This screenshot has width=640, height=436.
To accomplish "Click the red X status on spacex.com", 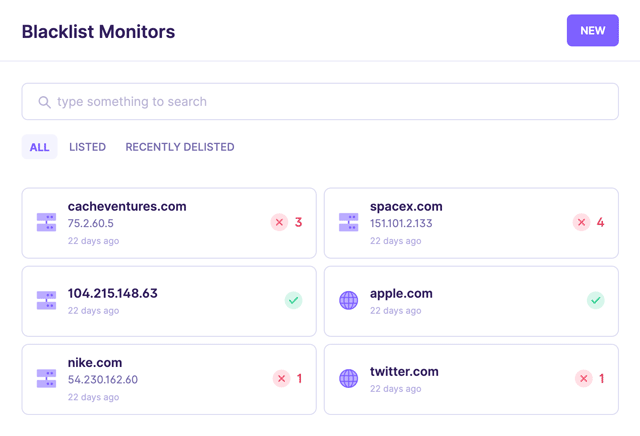I will coord(581,222).
